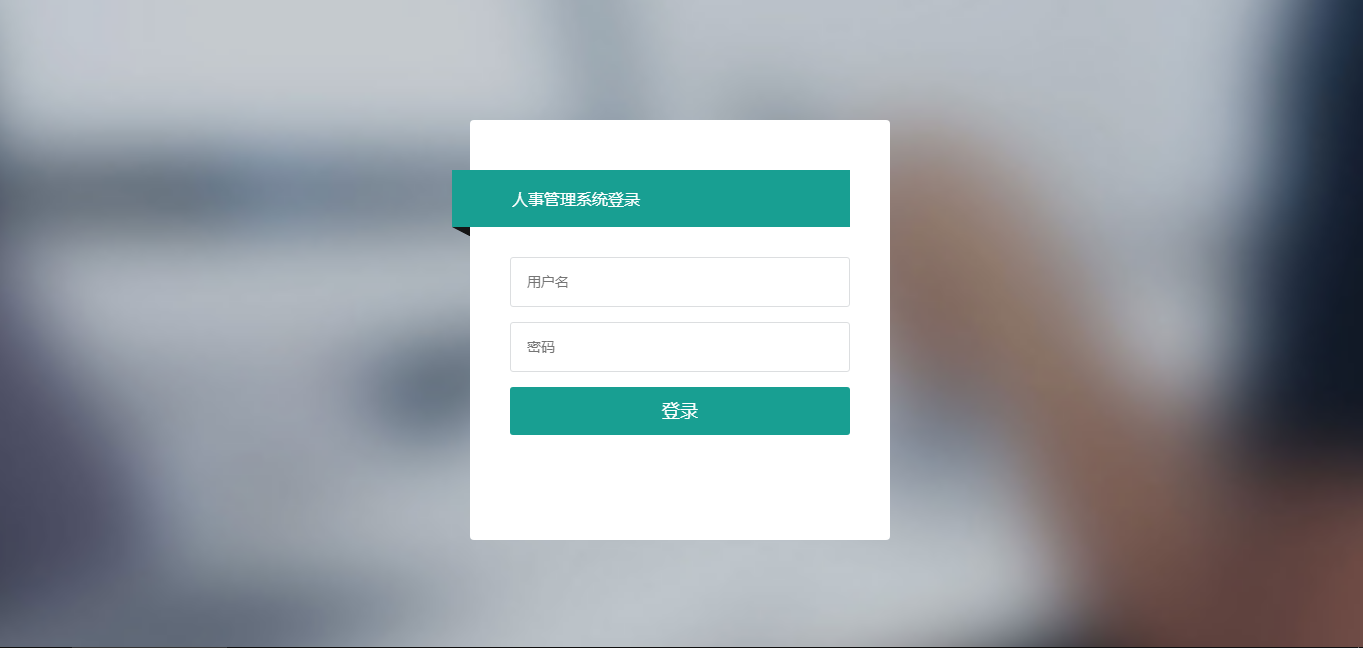The image size is (1363, 648).
Task: Click the blank card area below 登录 button
Action: coord(680,487)
